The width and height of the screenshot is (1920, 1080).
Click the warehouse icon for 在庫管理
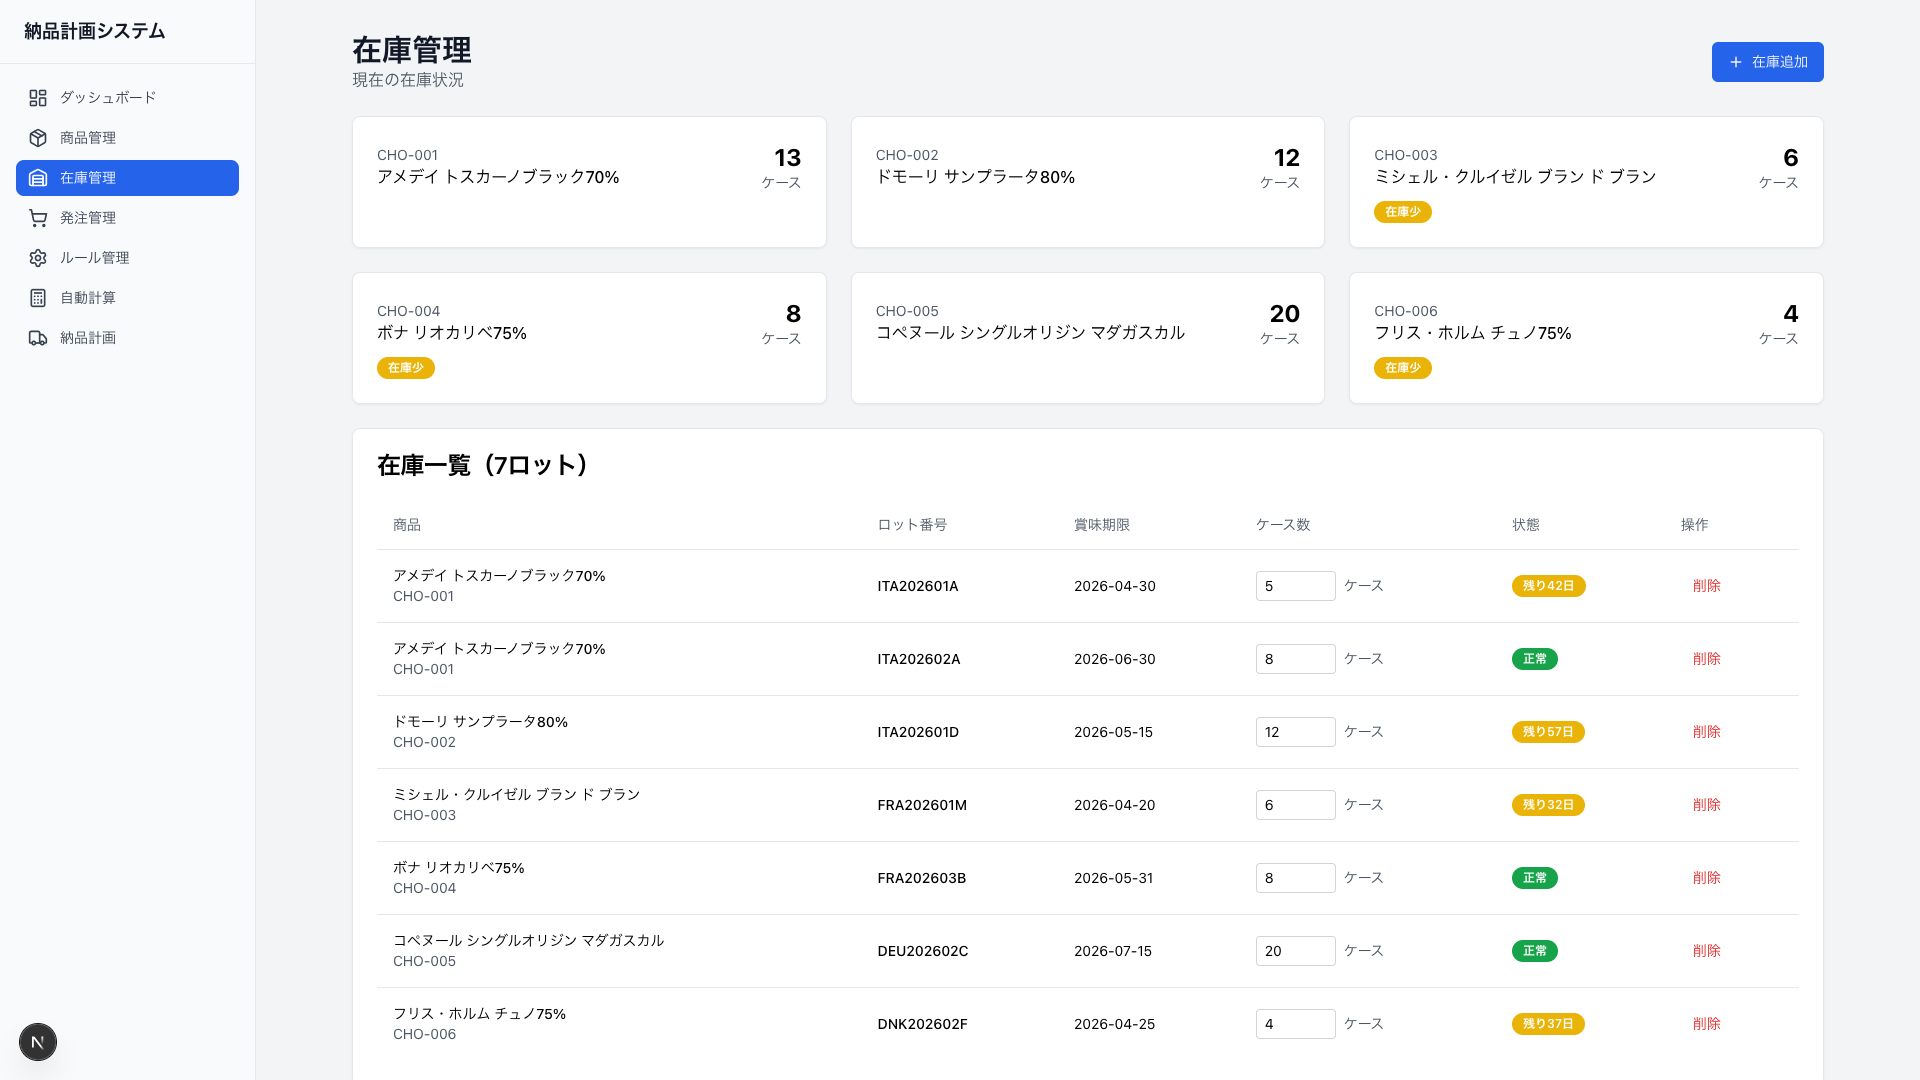(x=38, y=178)
